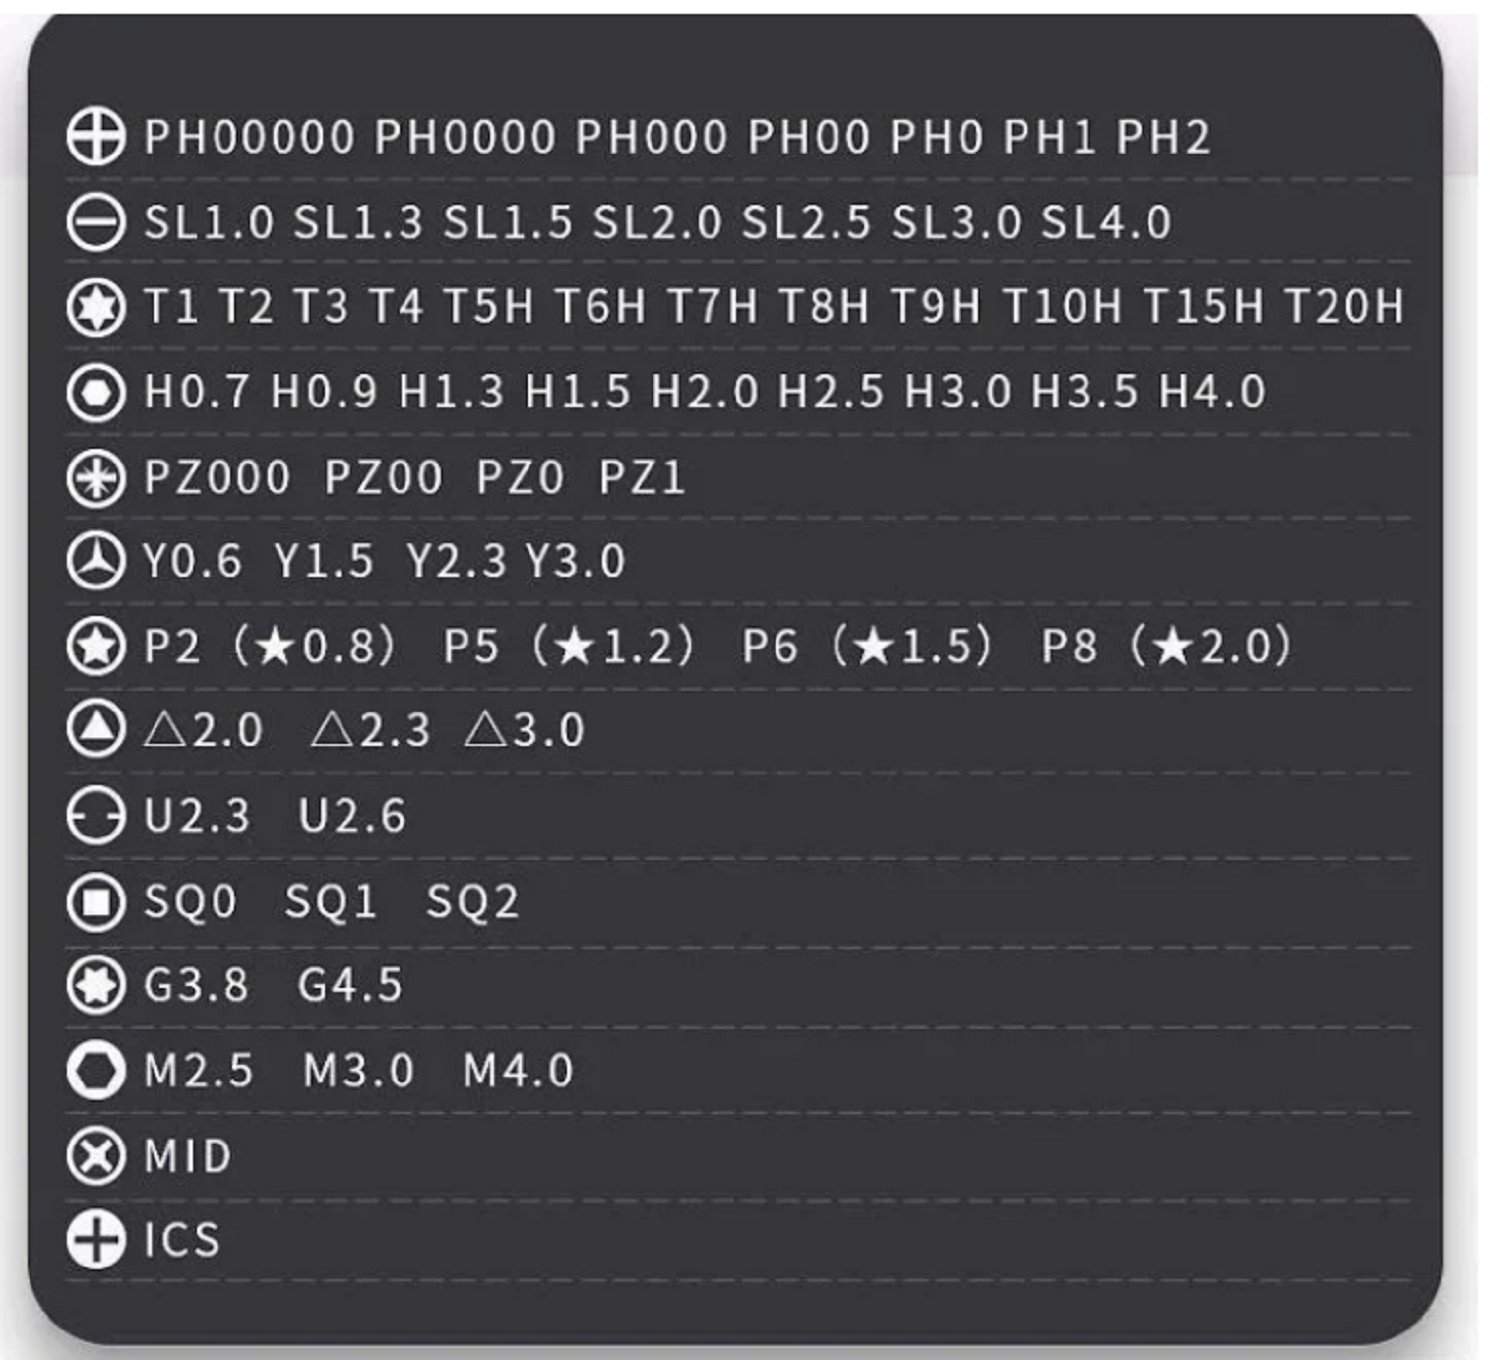Click the plus icon beside ICS
The height and width of the screenshot is (1360, 1490).
click(x=96, y=1240)
